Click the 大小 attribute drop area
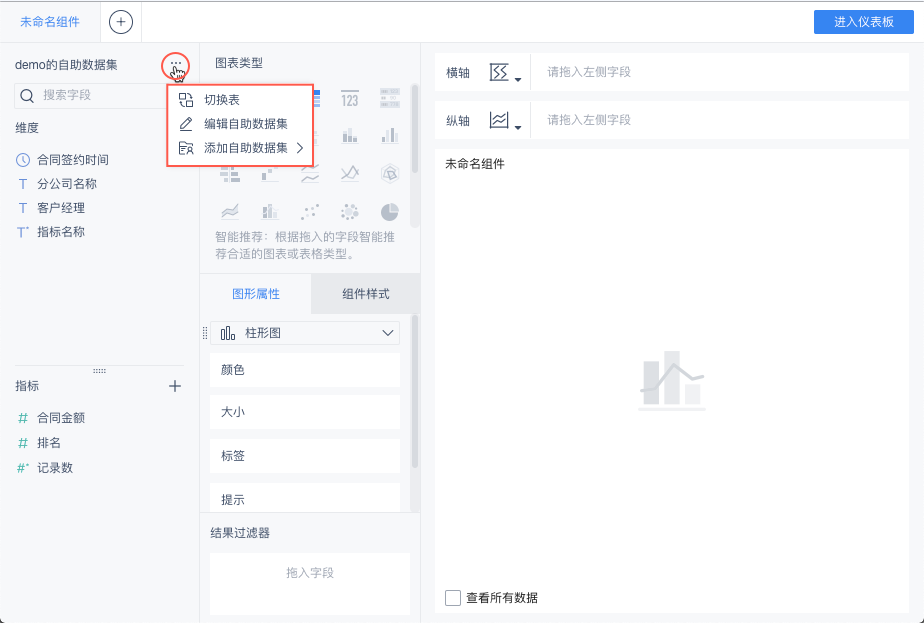This screenshot has width=924, height=623. (305, 412)
